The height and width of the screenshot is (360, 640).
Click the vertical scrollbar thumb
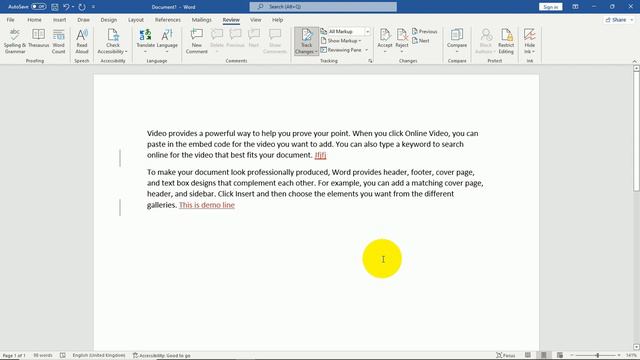point(636,131)
